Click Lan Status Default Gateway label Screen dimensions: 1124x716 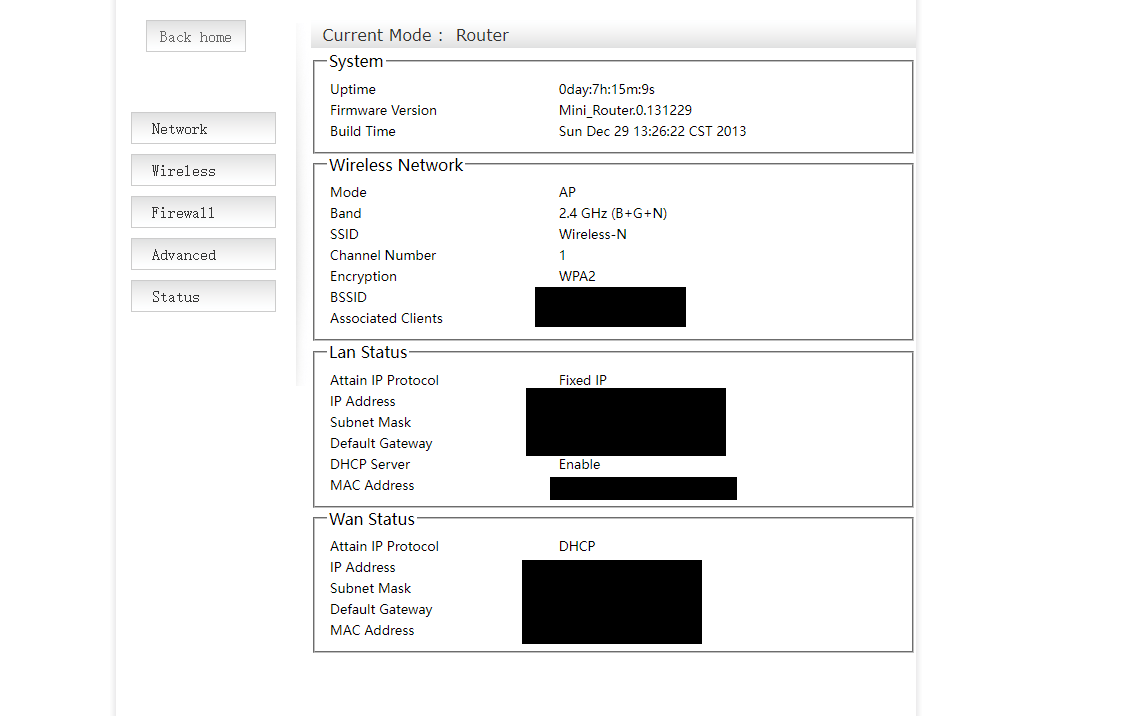pos(381,444)
